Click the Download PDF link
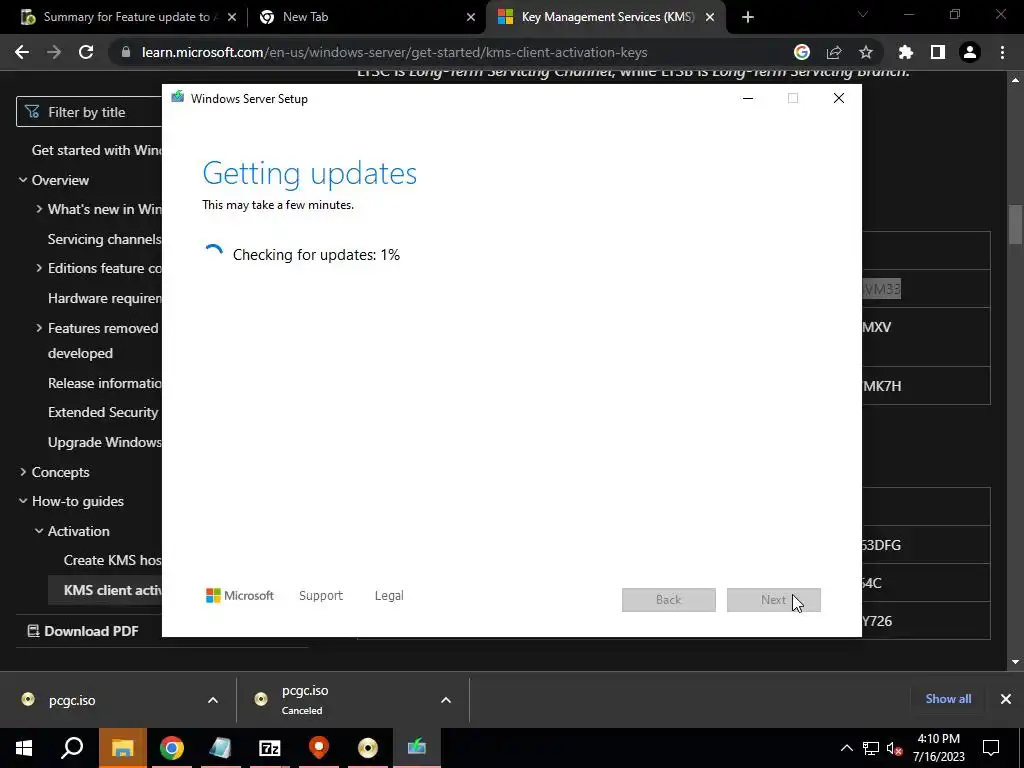 click(82, 631)
